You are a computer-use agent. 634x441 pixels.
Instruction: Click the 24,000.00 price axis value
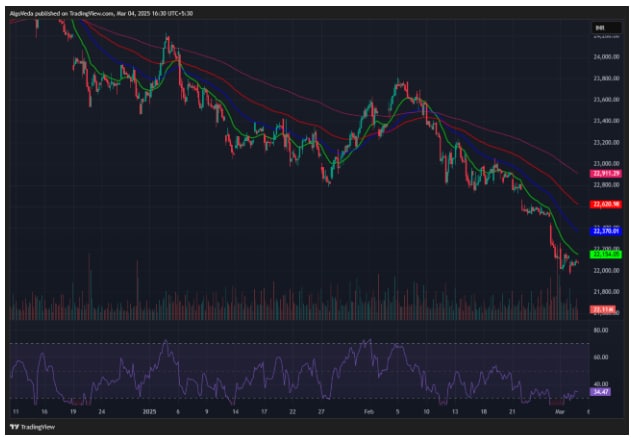[x=606, y=57]
